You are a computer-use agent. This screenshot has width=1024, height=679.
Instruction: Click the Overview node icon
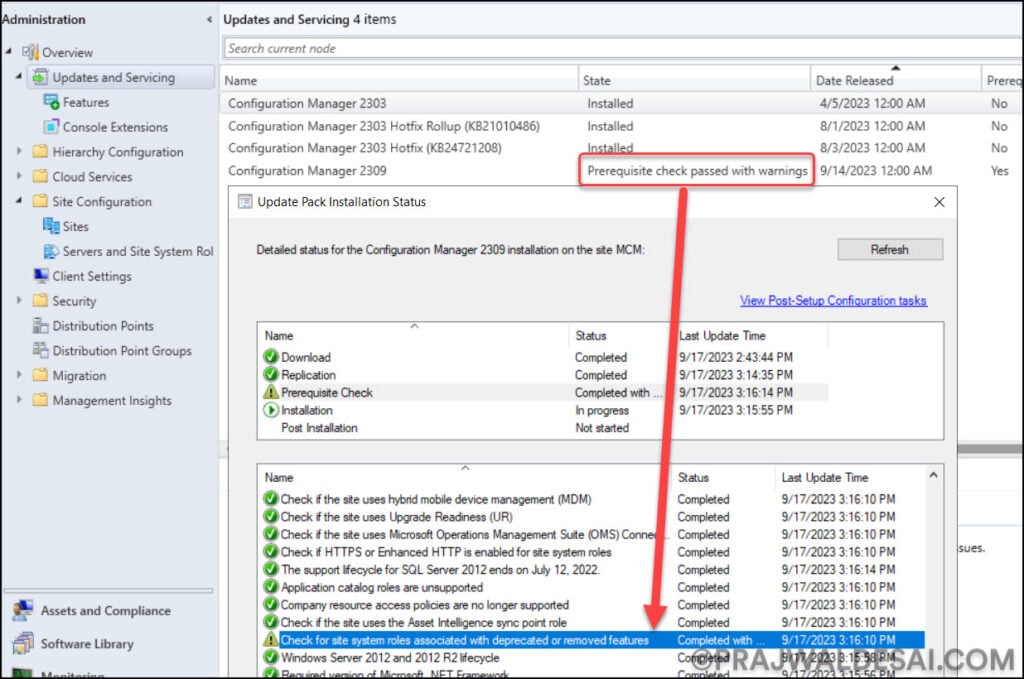click(x=30, y=52)
